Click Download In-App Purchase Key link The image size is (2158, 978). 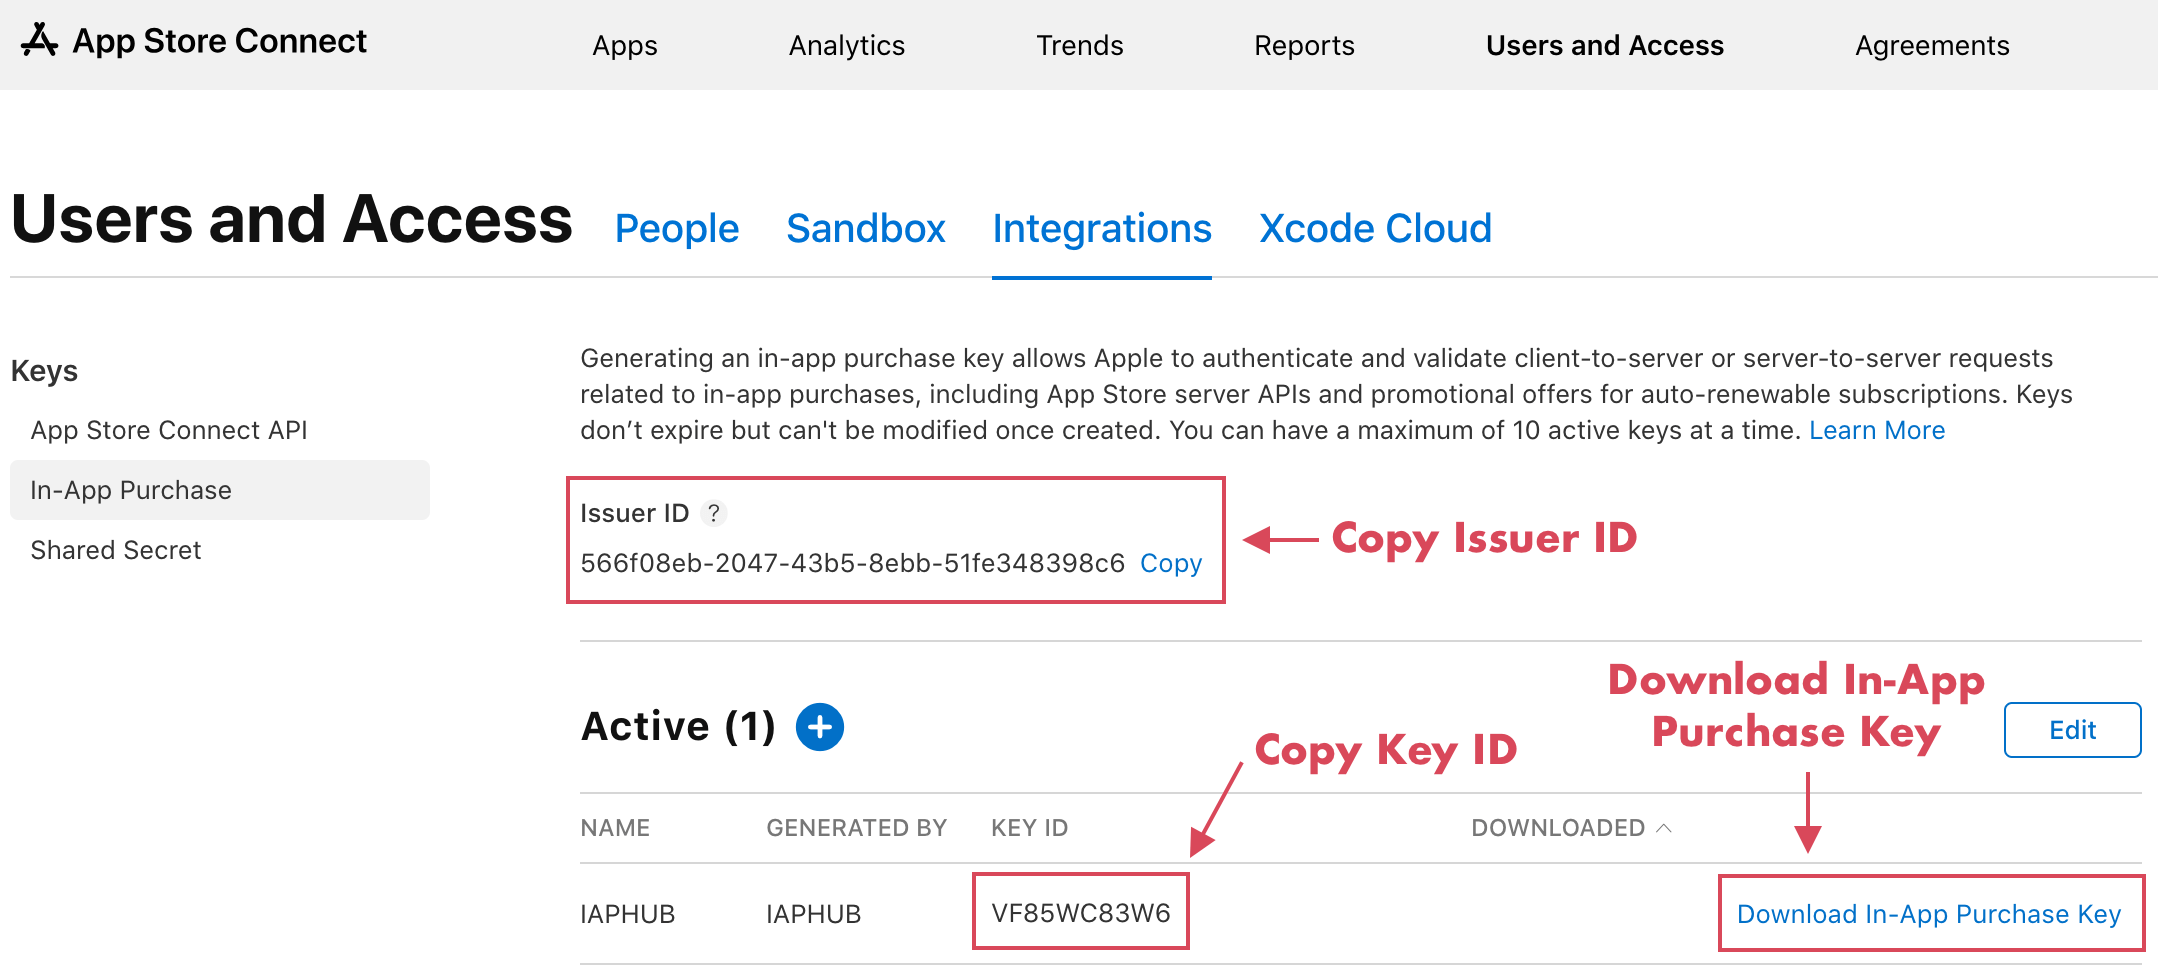click(1929, 914)
